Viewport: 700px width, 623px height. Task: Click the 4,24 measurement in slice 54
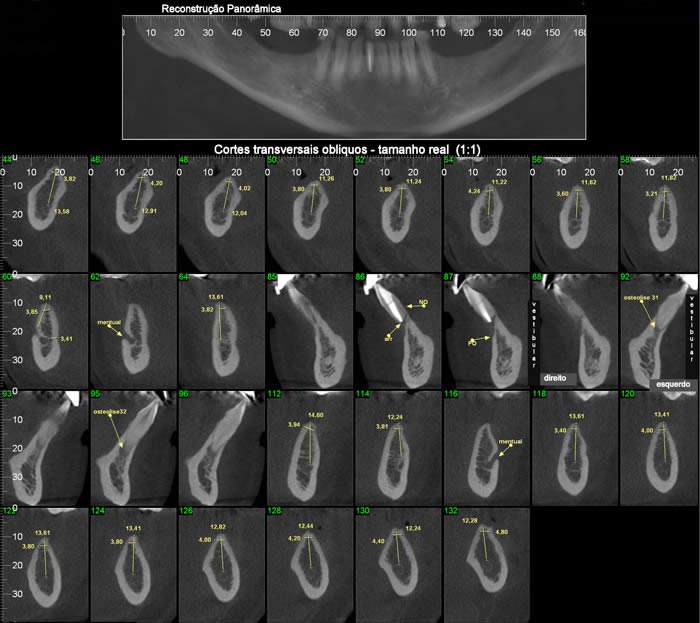pos(474,191)
